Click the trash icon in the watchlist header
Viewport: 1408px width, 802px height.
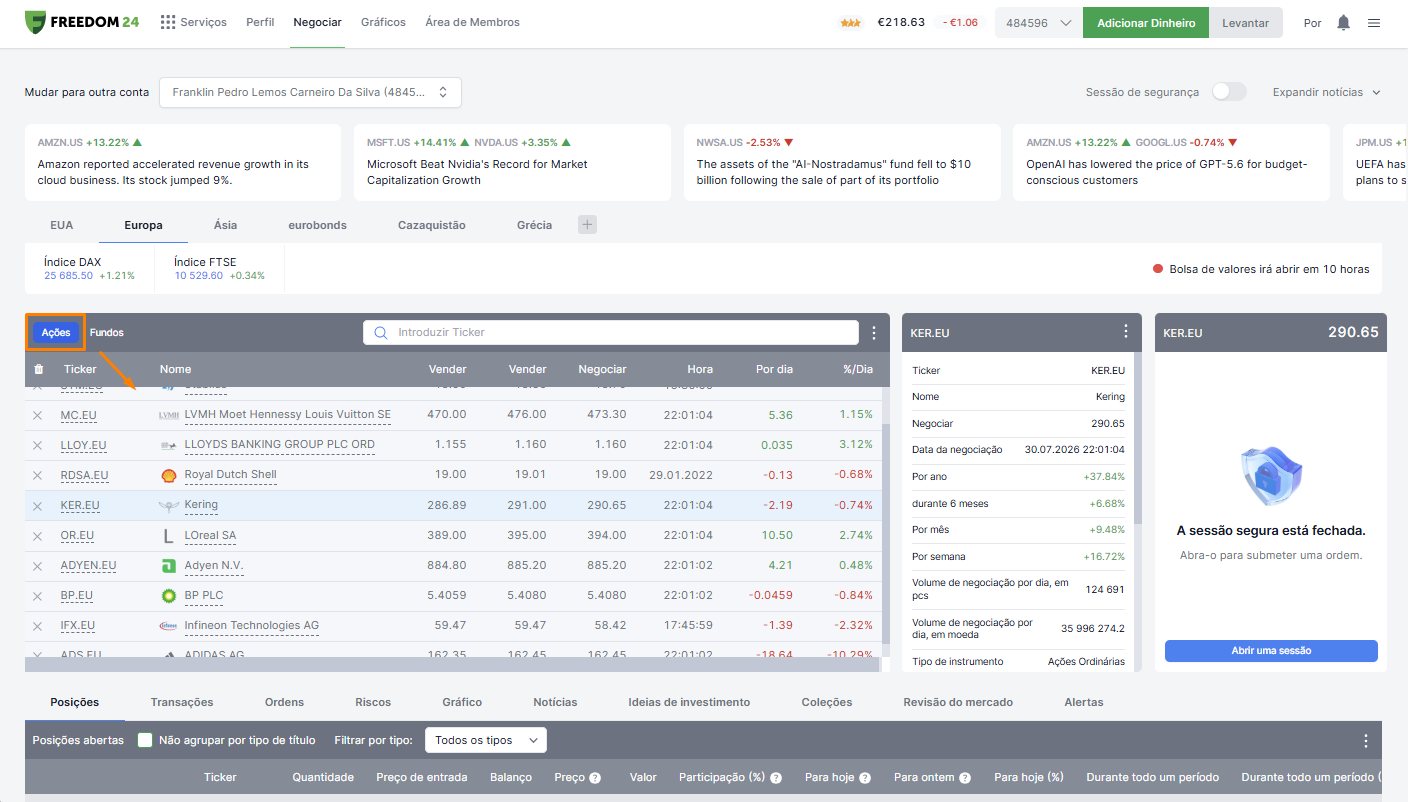pyautogui.click(x=38, y=369)
